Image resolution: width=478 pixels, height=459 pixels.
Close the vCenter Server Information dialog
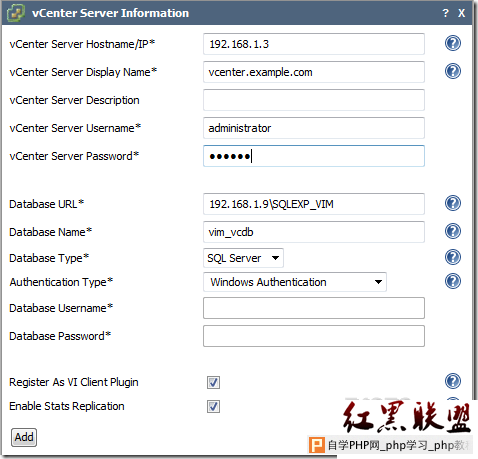461,13
